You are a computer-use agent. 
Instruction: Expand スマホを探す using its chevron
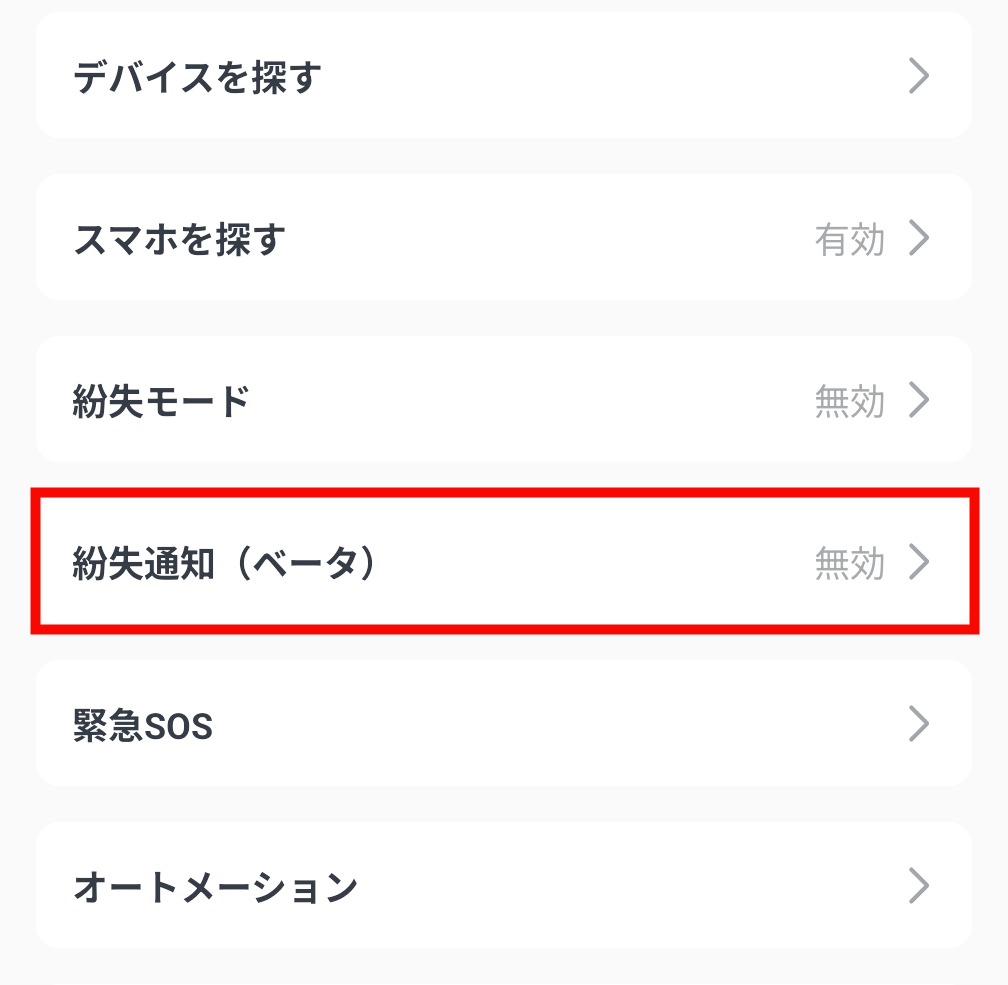tap(919, 239)
